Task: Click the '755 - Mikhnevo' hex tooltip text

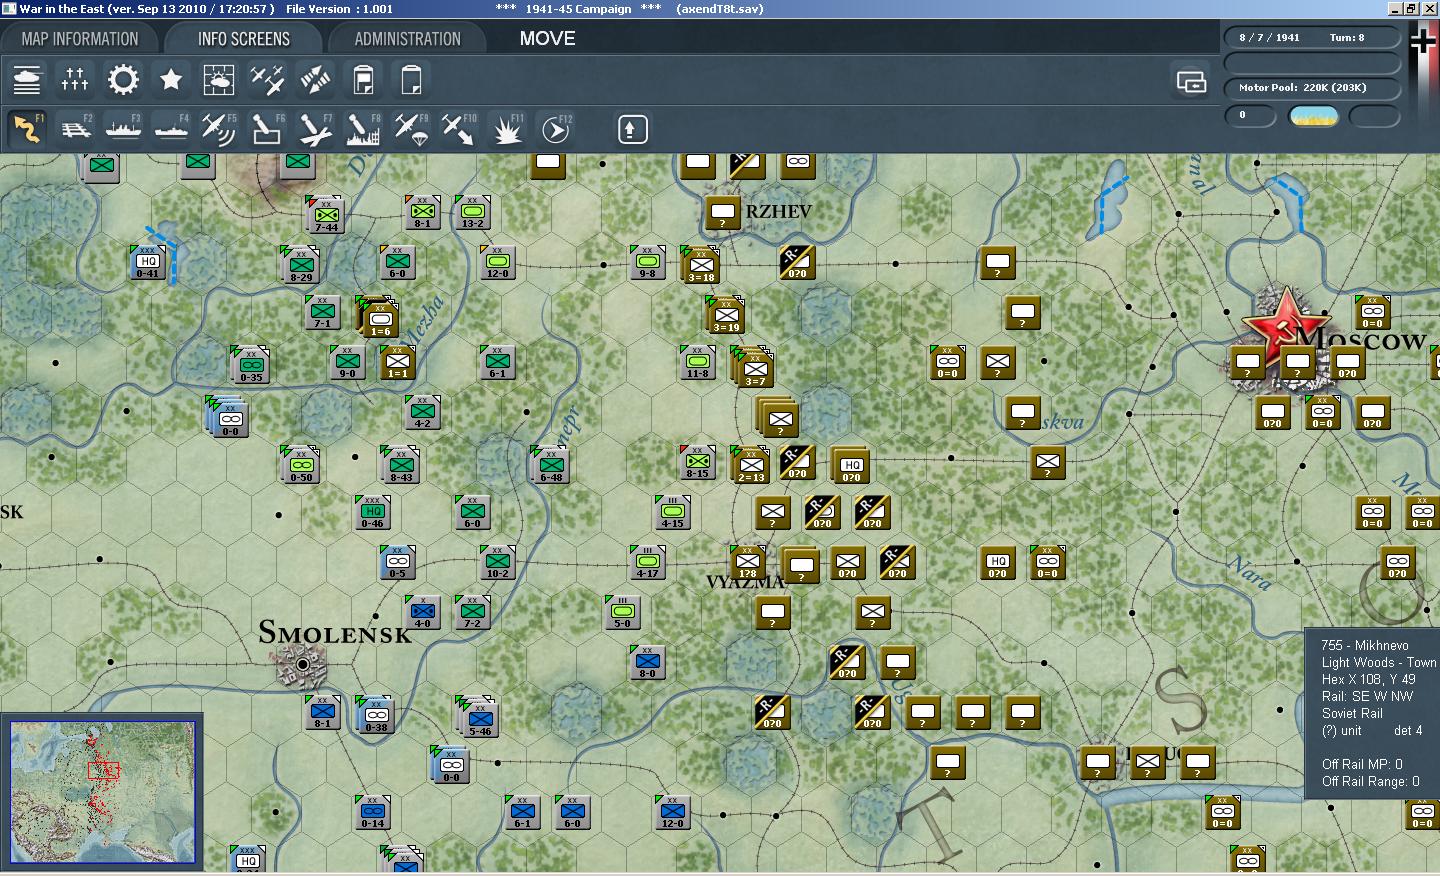Action: (1364, 645)
